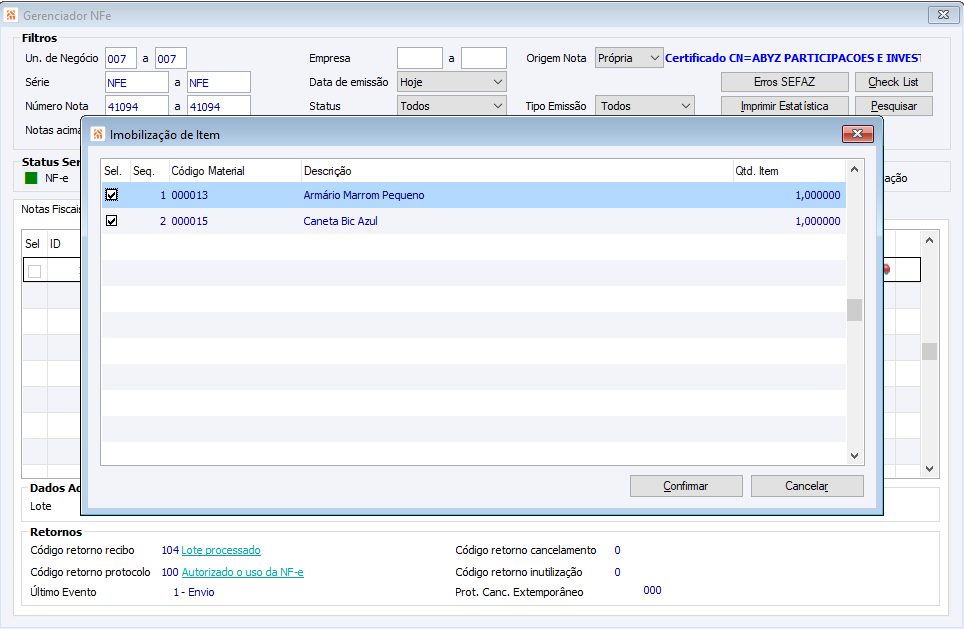Click the Notas Fiscais grid scroll-down arrow
Viewport: 964px width, 629px height.
(929, 469)
